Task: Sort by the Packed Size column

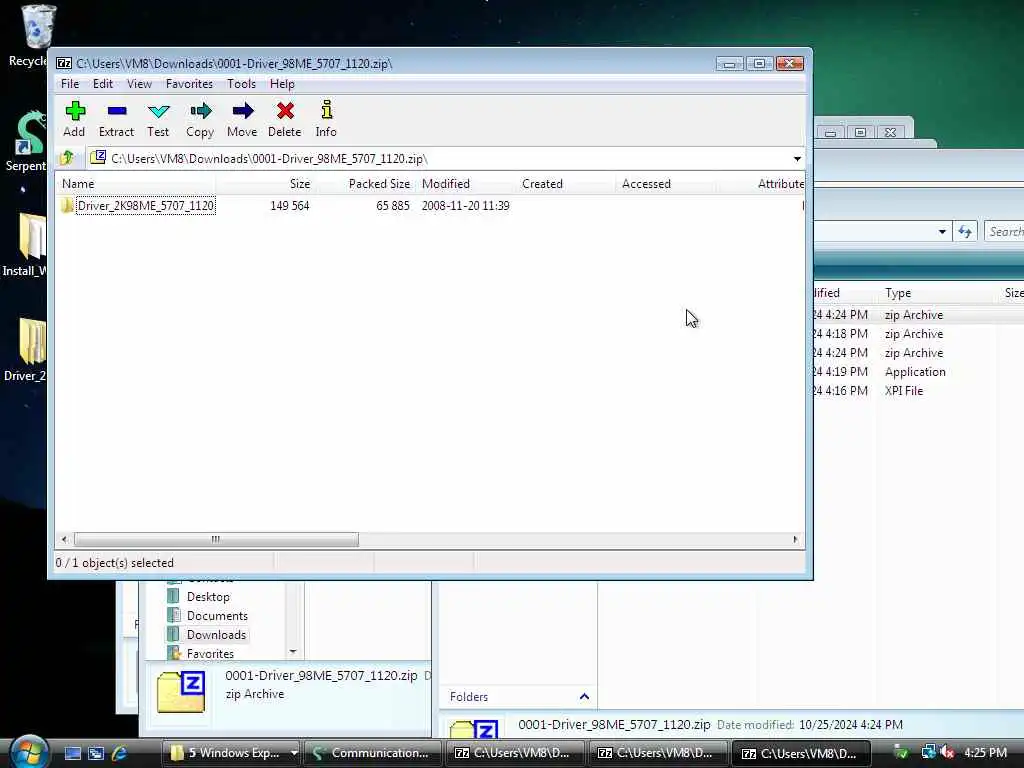Action: pyautogui.click(x=366, y=184)
